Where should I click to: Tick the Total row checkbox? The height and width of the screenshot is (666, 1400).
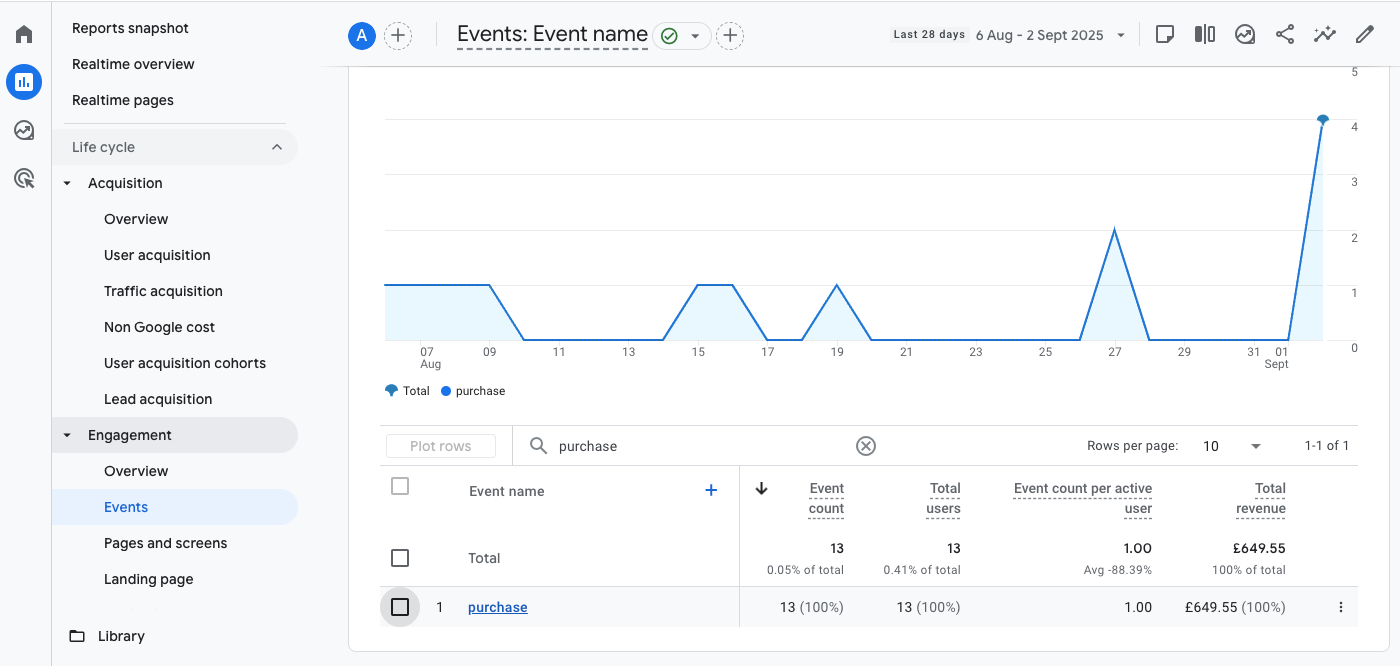[x=400, y=557]
